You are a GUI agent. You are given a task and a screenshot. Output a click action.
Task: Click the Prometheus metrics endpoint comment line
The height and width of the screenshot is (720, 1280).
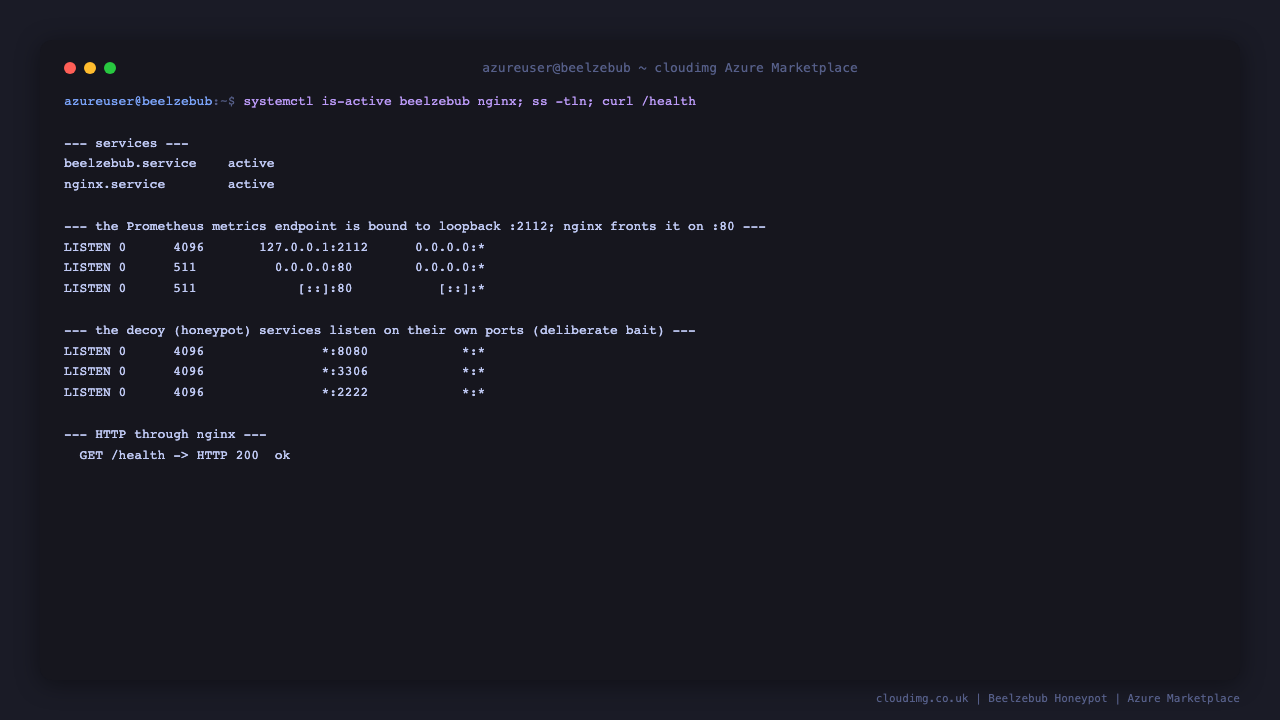415,226
